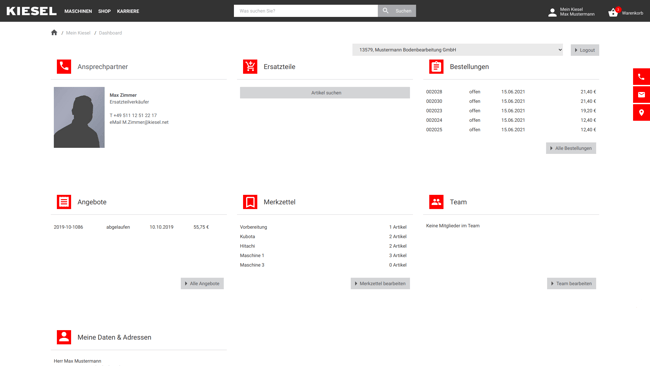The height and width of the screenshot is (366, 650).
Task: Click the Ansprechpartner heading
Action: (x=102, y=67)
